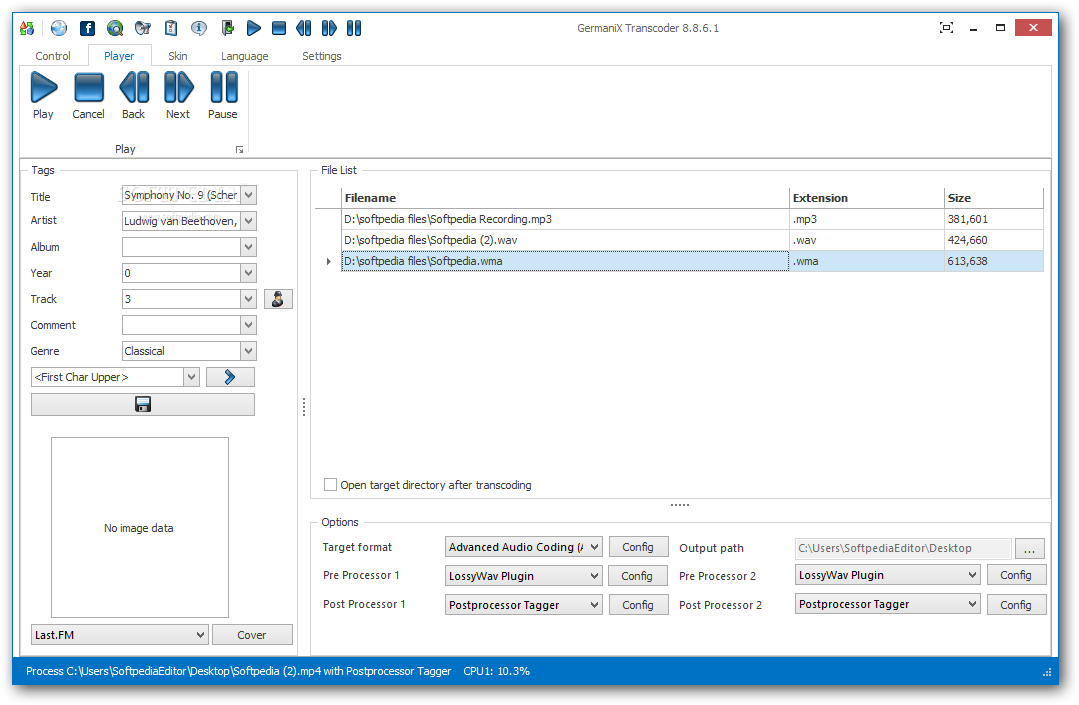Click the megaphone announcement icon
The width and height of the screenshot is (1079, 705).
click(143, 28)
